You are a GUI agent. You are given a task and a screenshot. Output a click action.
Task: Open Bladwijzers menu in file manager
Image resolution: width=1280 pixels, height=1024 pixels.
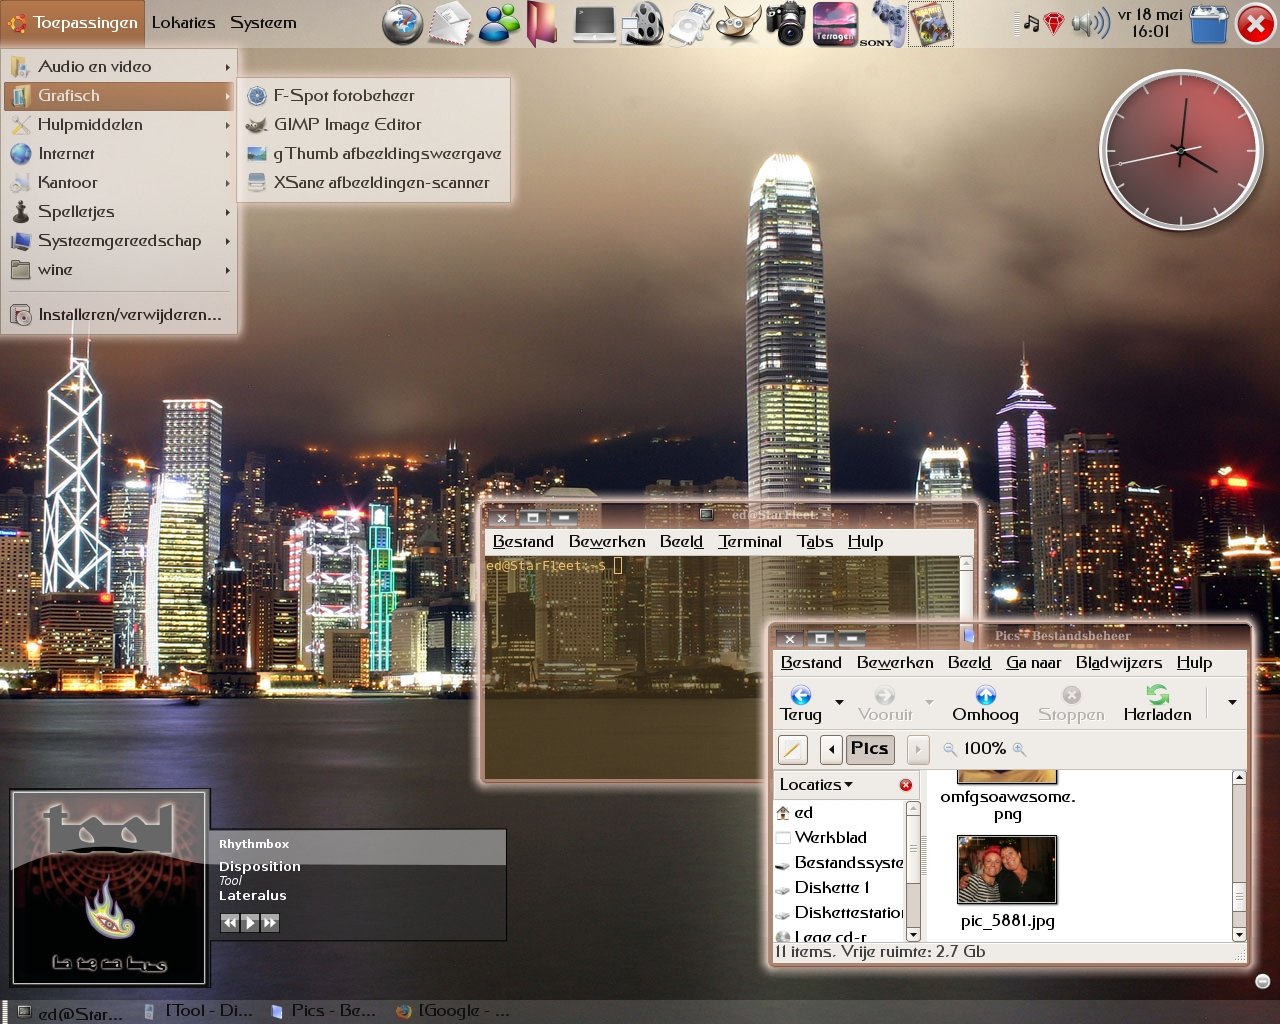[x=1119, y=662]
